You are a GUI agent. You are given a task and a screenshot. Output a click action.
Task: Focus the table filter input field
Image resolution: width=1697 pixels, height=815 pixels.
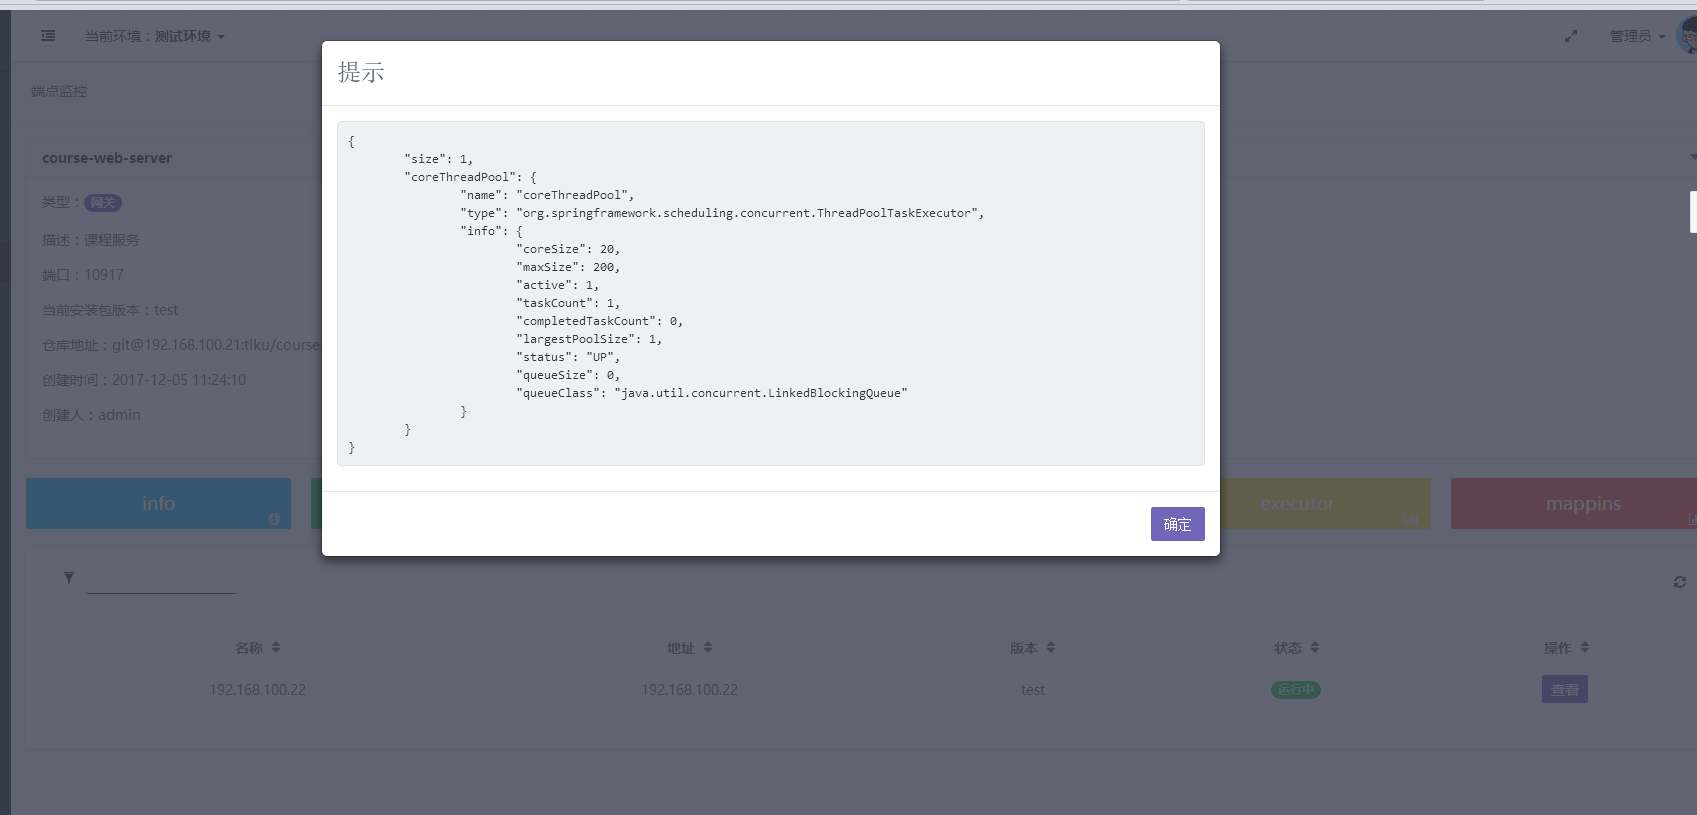click(x=161, y=579)
